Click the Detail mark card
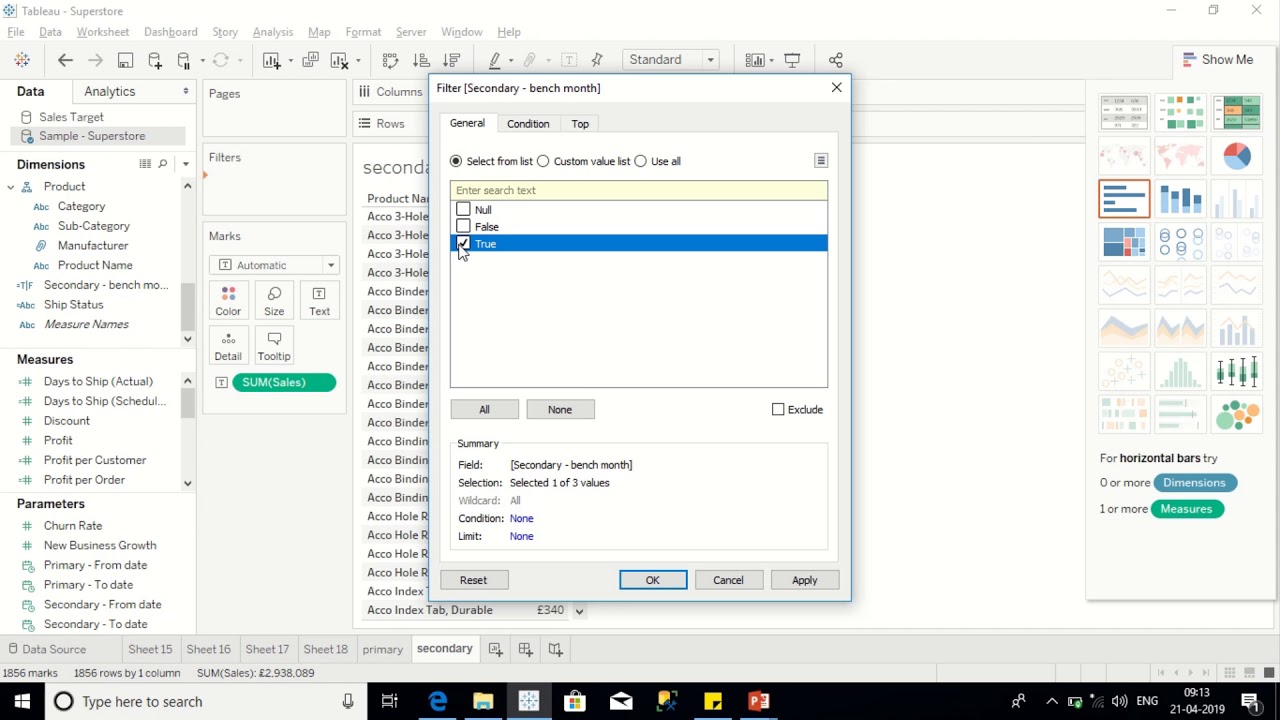This screenshot has height=720, width=1280. (228, 346)
